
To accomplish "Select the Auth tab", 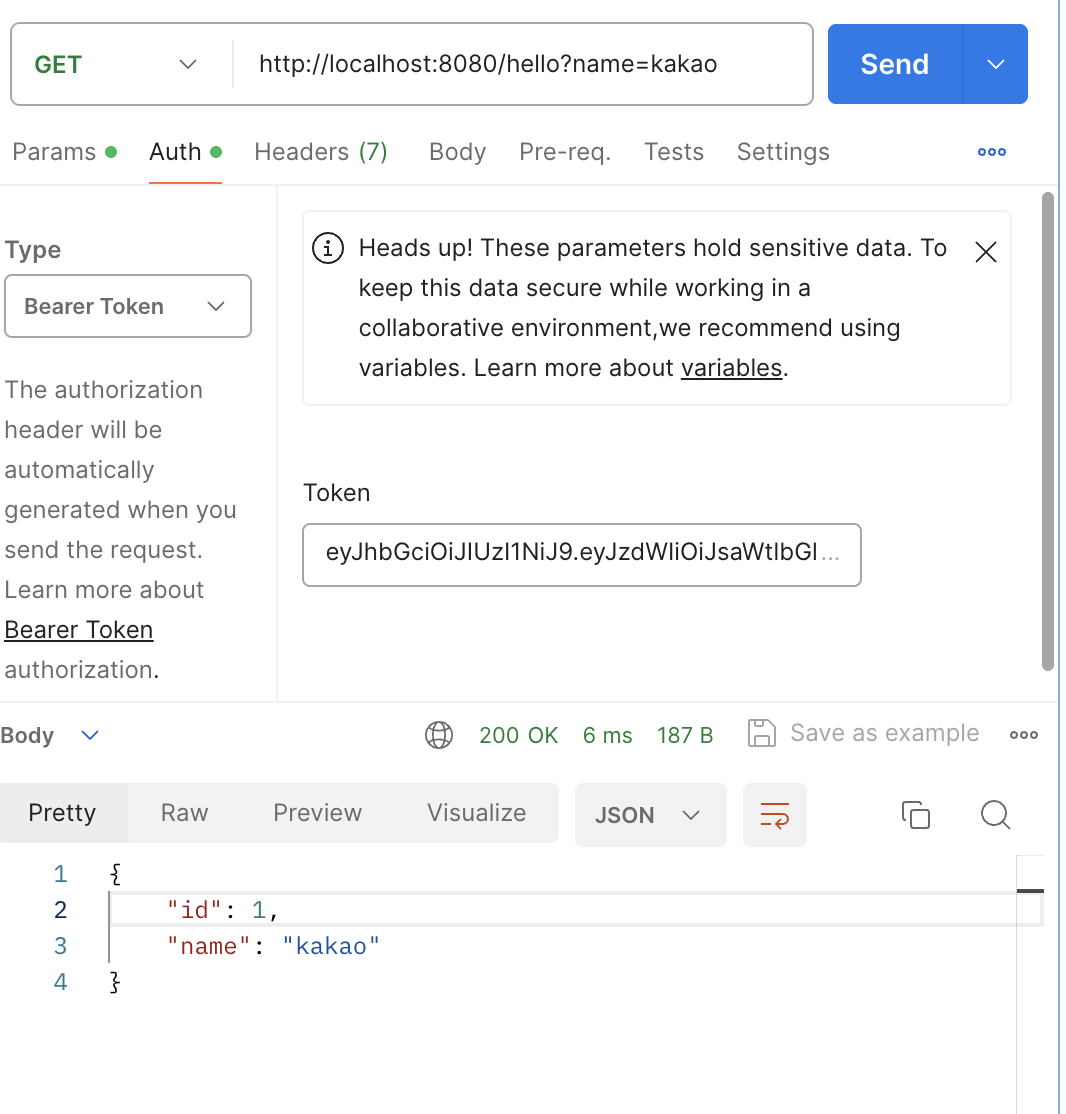I will pyautogui.click(x=185, y=152).
